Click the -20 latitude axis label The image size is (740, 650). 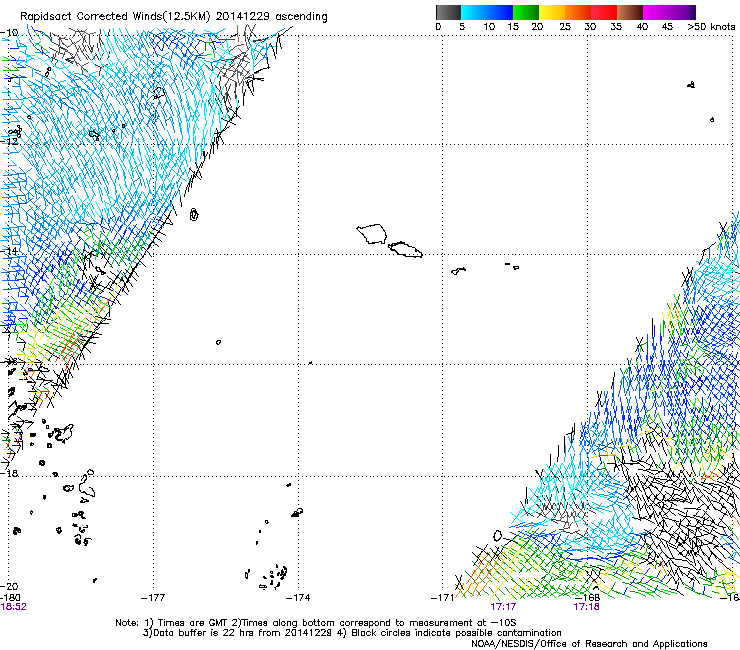[x=10, y=586]
